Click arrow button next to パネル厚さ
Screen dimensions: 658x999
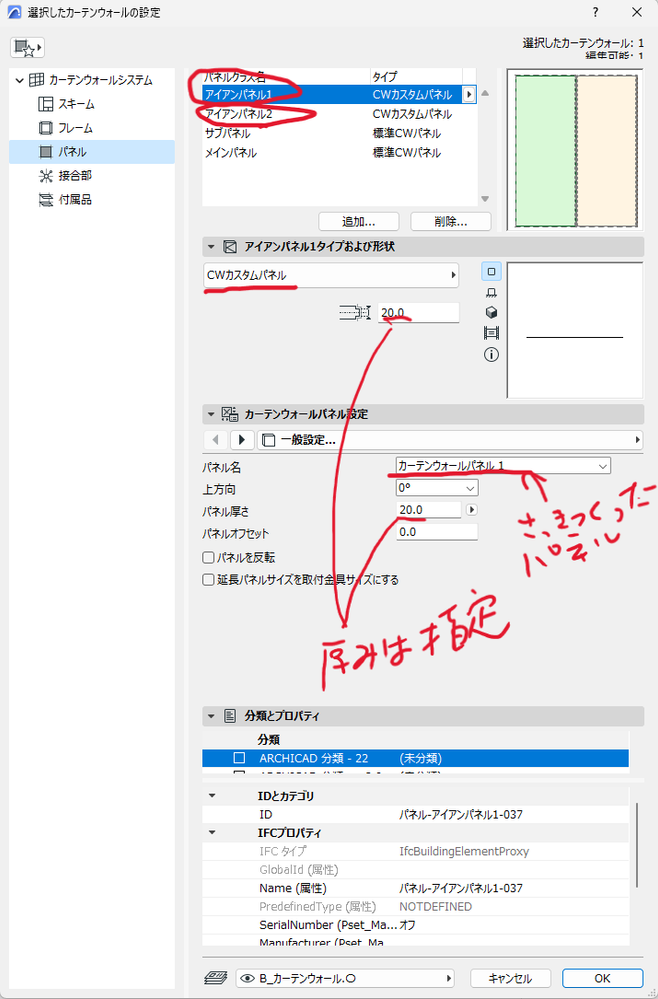pos(471,510)
